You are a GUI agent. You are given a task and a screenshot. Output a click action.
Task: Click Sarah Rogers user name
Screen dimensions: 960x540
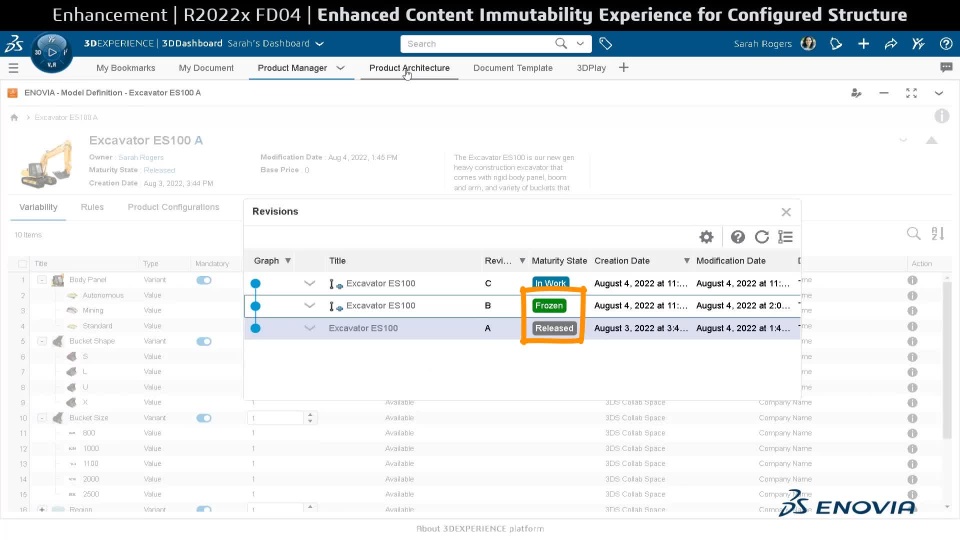tap(762, 44)
